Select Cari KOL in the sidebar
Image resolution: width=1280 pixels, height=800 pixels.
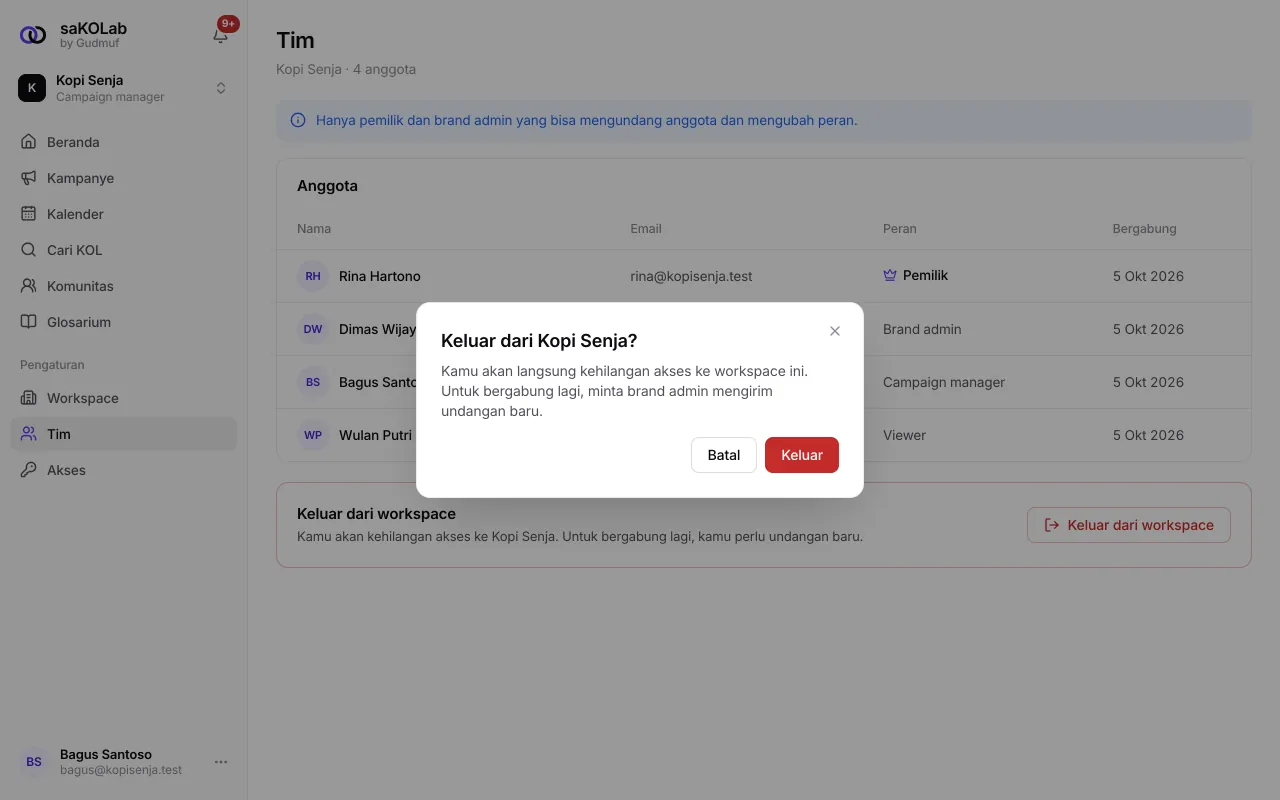tap(124, 250)
